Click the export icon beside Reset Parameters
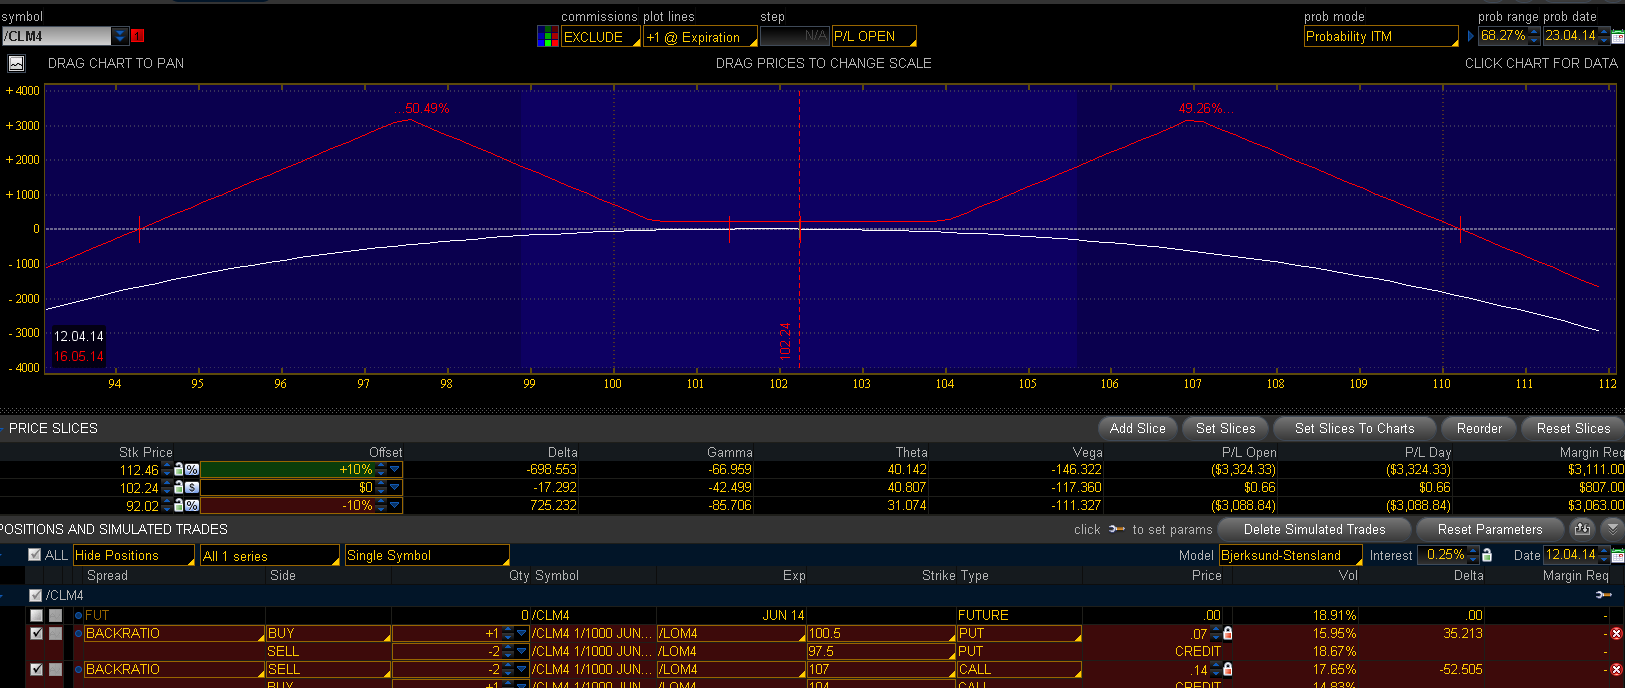This screenshot has height=688, width=1625. click(1582, 529)
